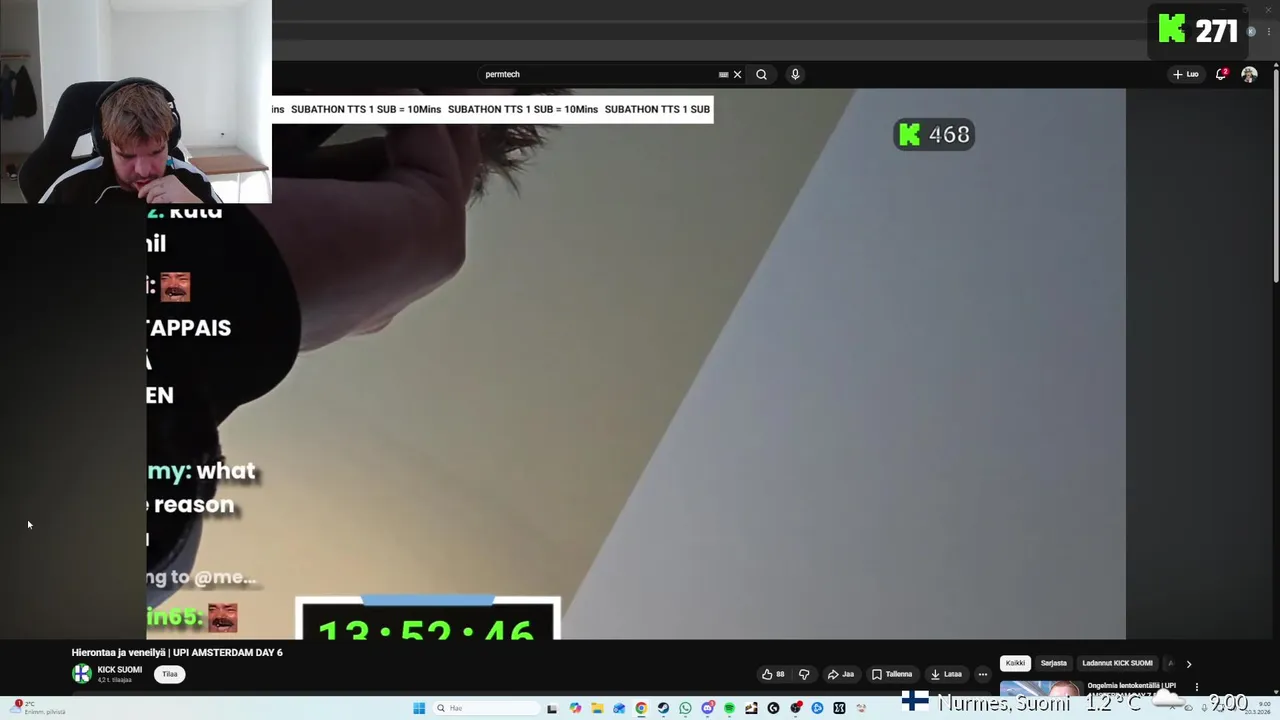Open Task View on the taskbar
Screen dimensions: 1280x720
coord(552,708)
